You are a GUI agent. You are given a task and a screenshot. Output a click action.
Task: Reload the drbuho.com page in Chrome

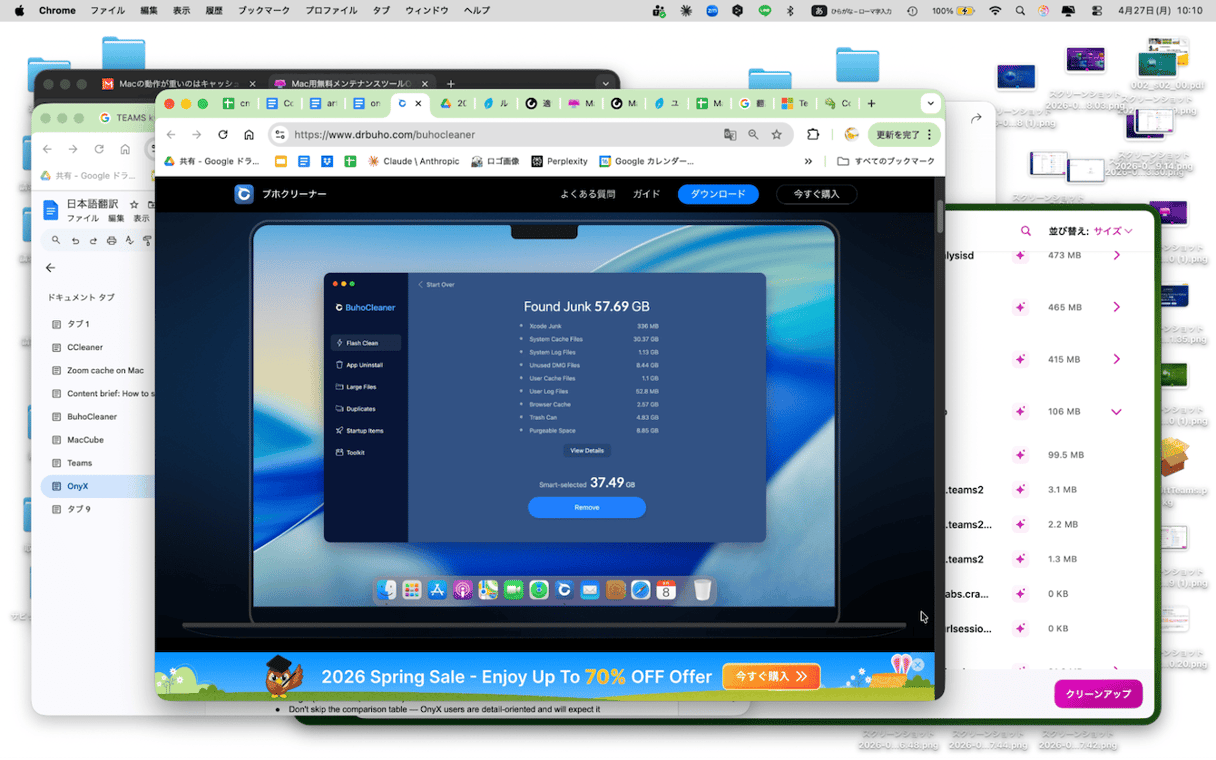point(223,134)
